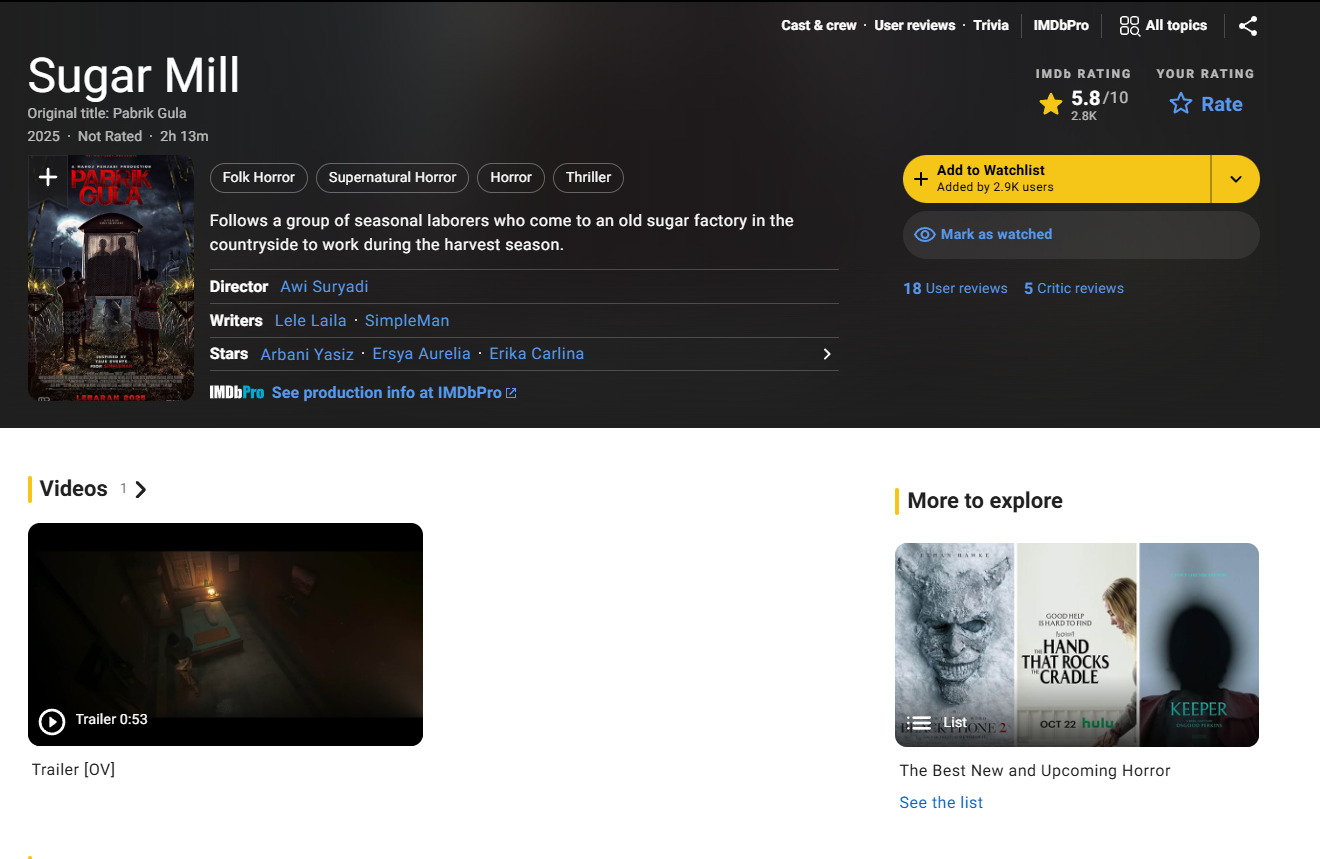This screenshot has width=1320, height=859.
Task: Select the Folk Horror genre chip
Action: 258,178
